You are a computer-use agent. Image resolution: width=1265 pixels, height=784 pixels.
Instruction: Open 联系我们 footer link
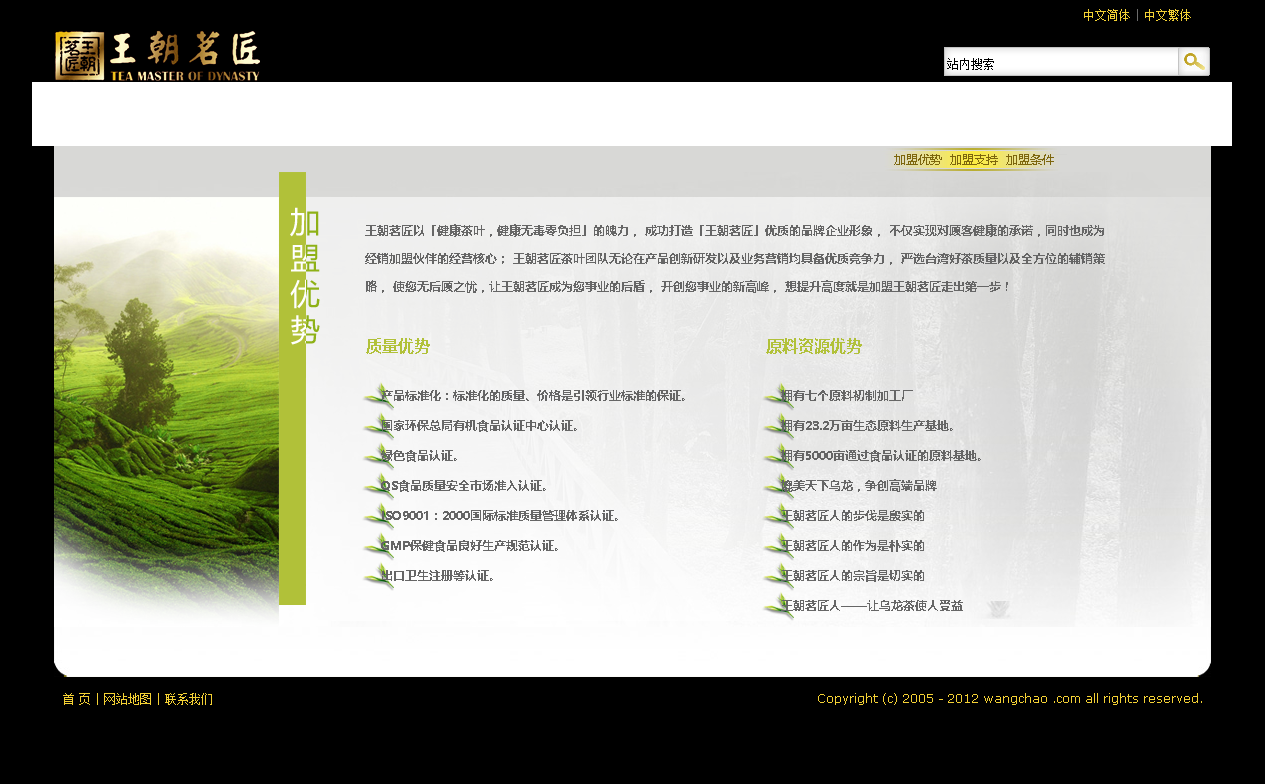tap(189, 699)
